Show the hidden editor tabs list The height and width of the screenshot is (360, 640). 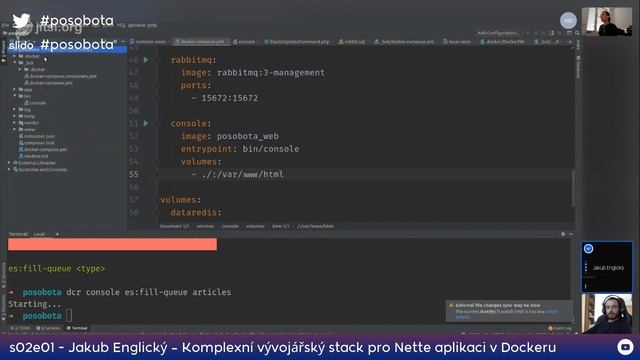[x=570, y=42]
